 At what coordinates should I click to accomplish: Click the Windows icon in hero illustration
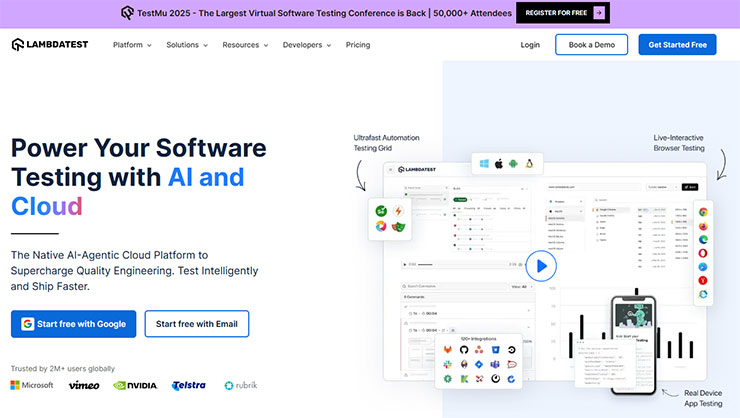coord(484,164)
